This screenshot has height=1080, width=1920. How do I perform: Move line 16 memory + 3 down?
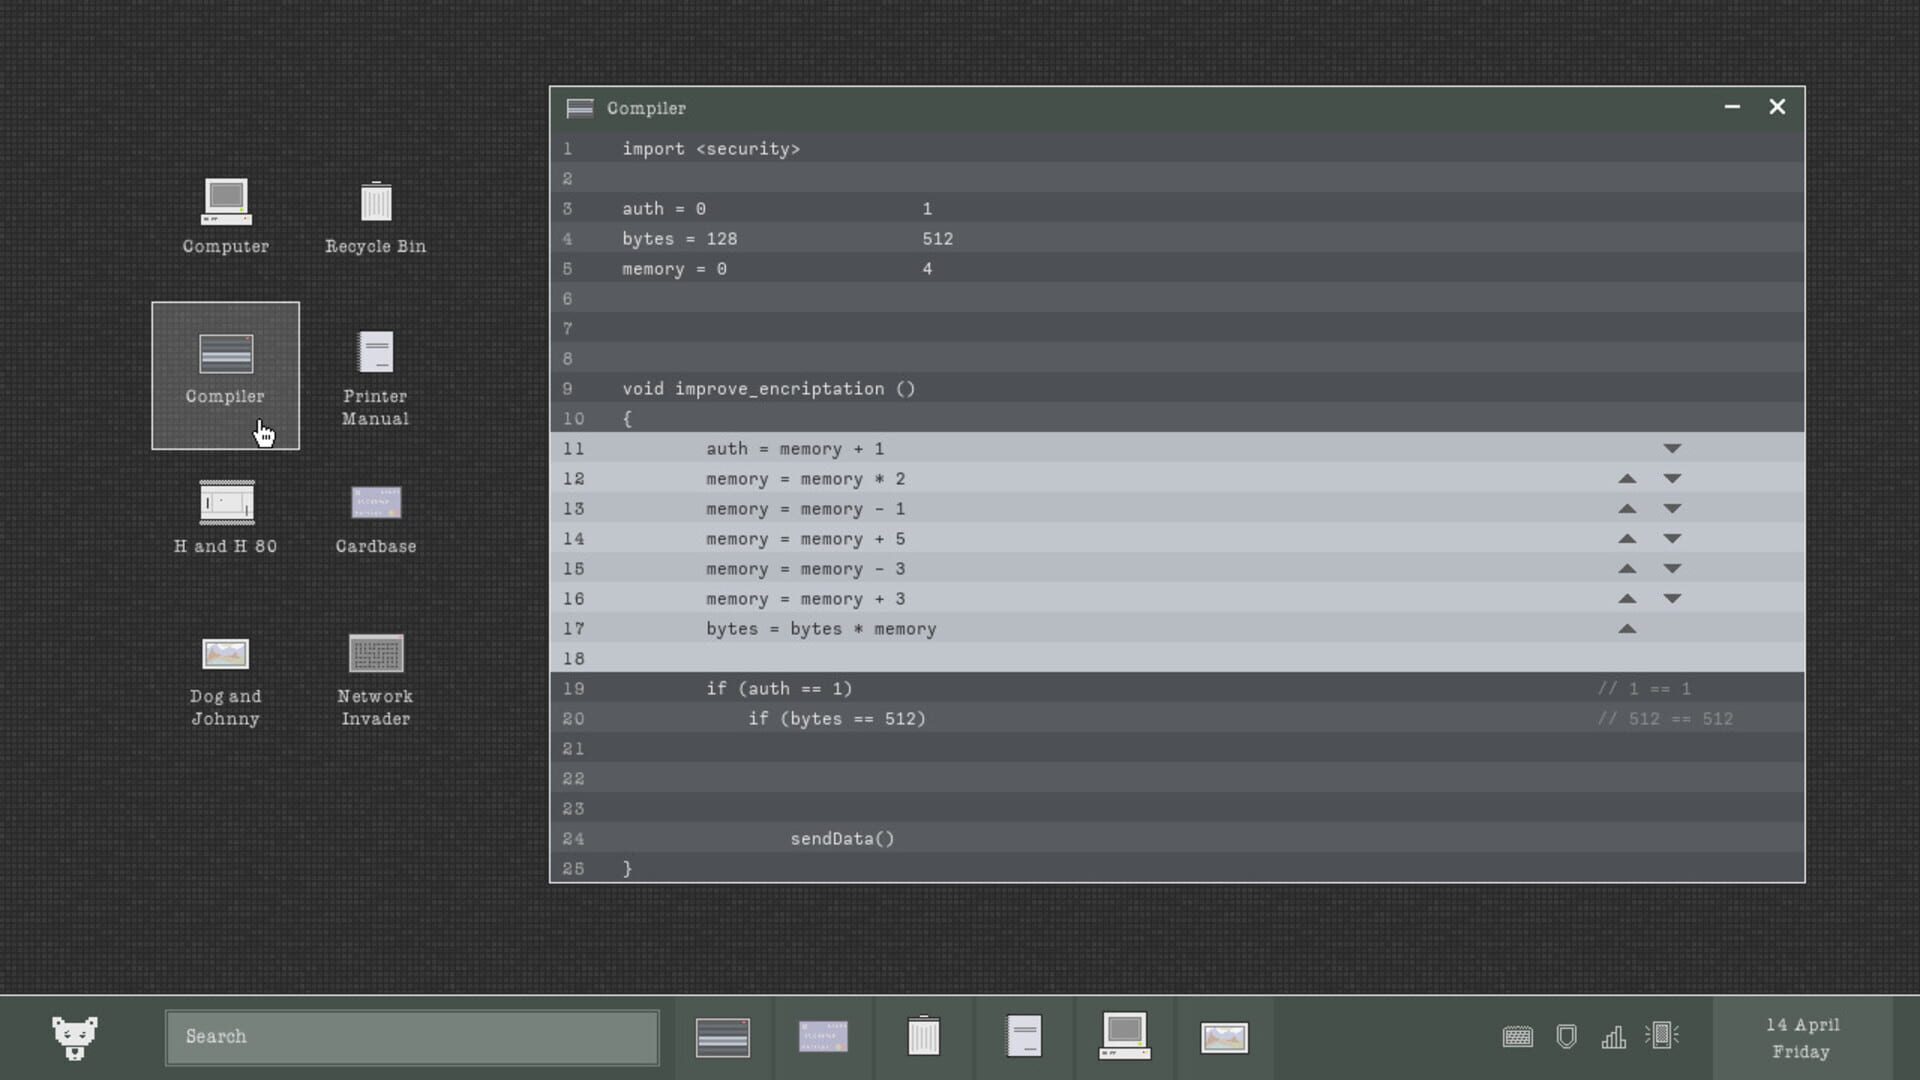coord(1673,598)
